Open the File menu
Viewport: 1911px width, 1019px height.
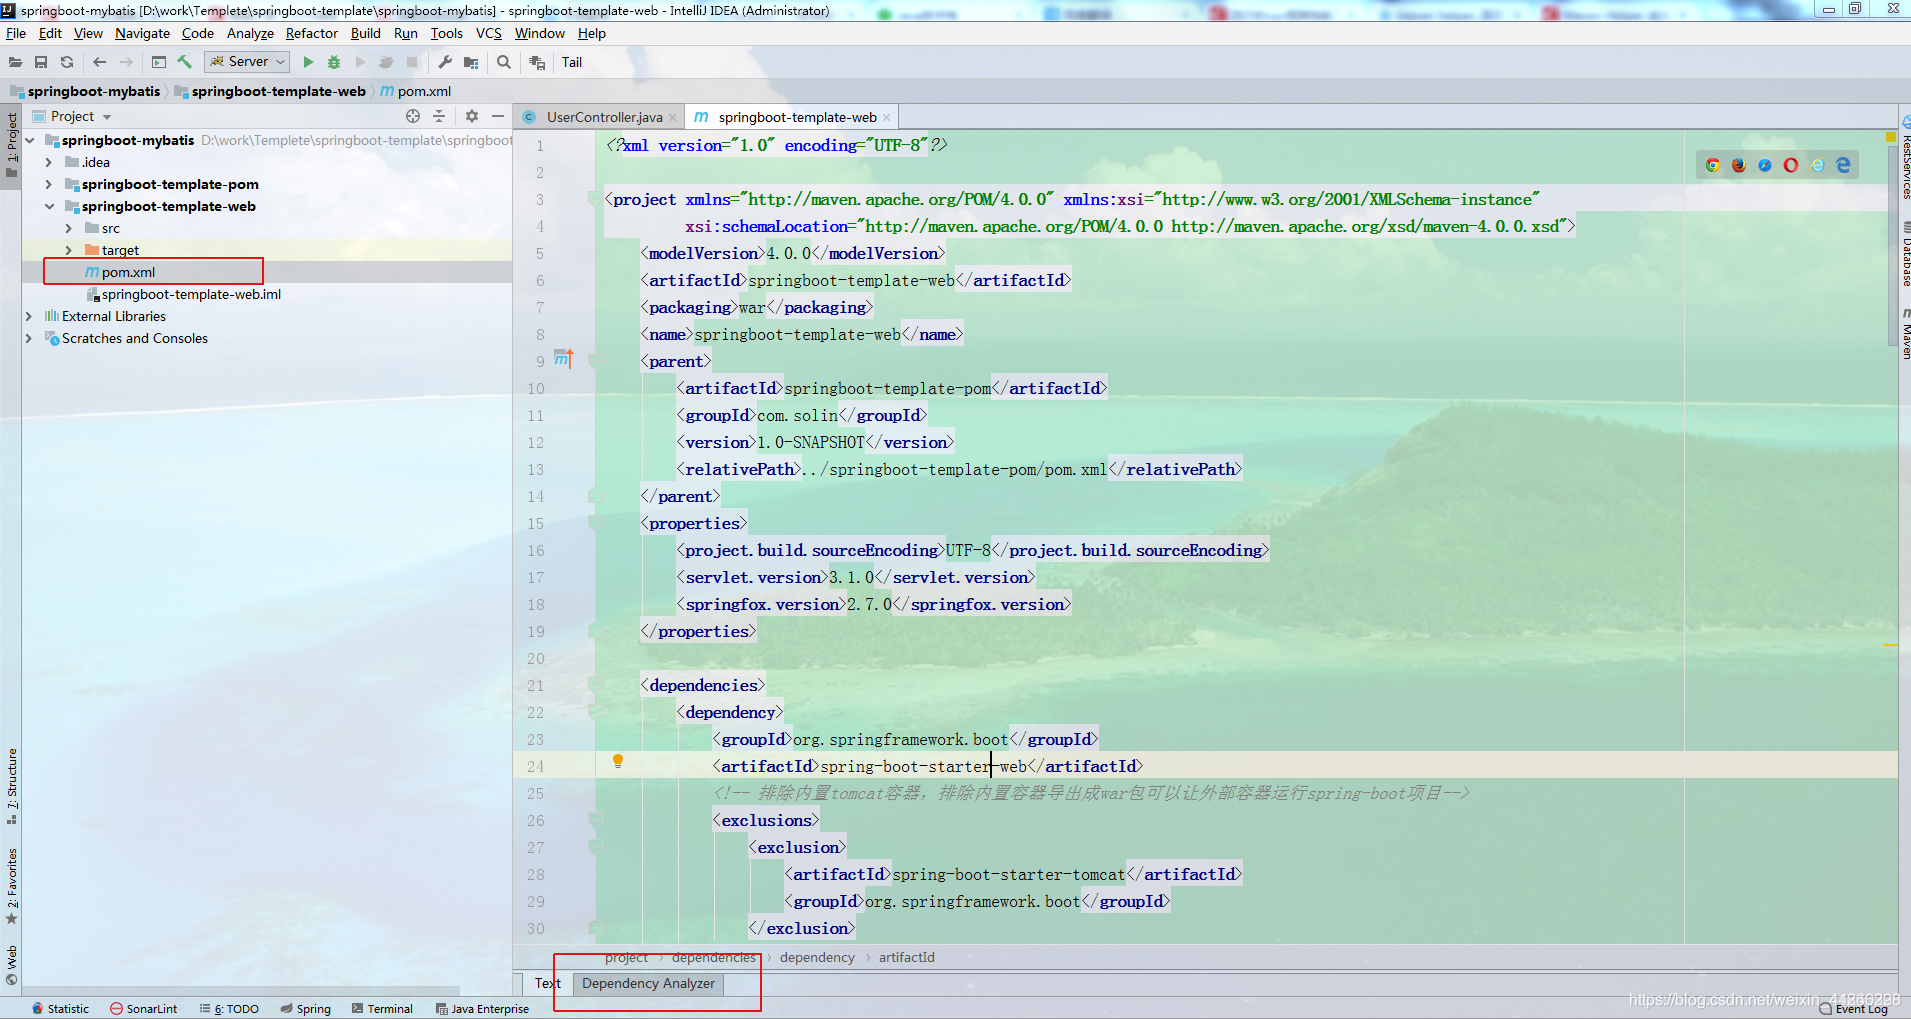16,33
